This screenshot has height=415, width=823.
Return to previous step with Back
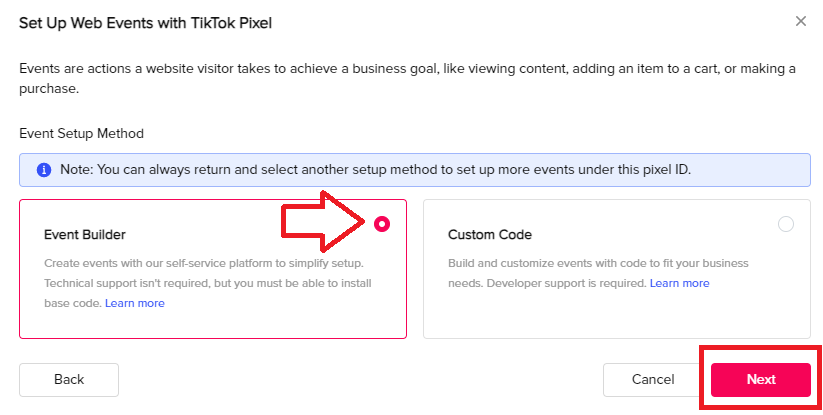click(x=69, y=379)
